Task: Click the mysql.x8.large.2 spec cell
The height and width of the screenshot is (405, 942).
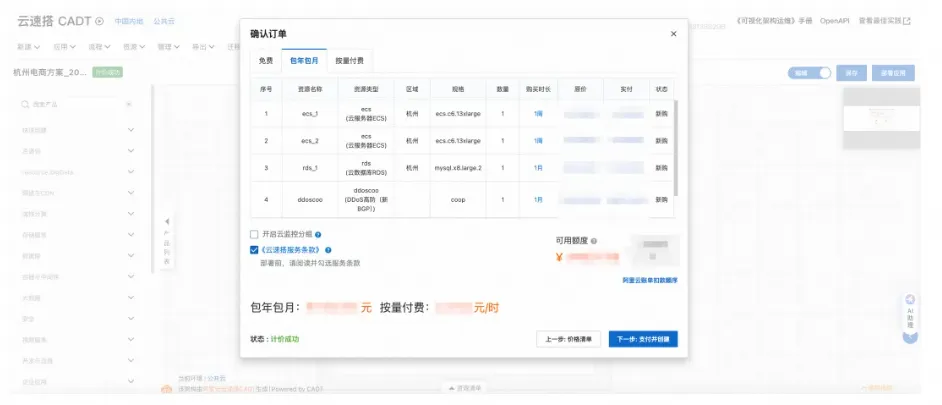Action: point(458,168)
